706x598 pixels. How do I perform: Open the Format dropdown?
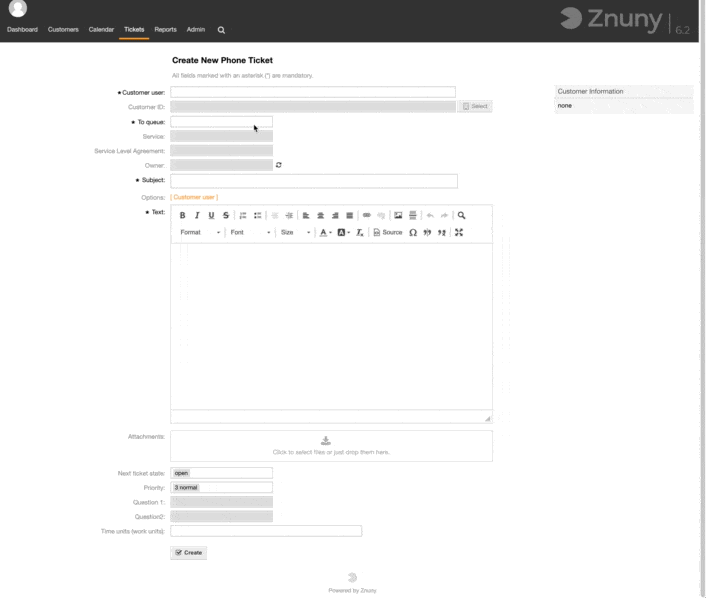[x=200, y=232]
